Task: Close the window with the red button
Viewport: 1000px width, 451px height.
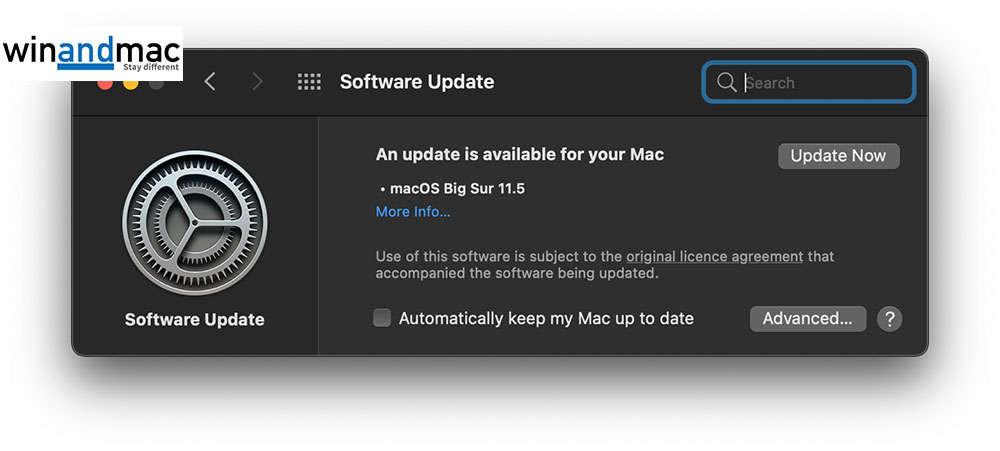Action: click(x=105, y=84)
